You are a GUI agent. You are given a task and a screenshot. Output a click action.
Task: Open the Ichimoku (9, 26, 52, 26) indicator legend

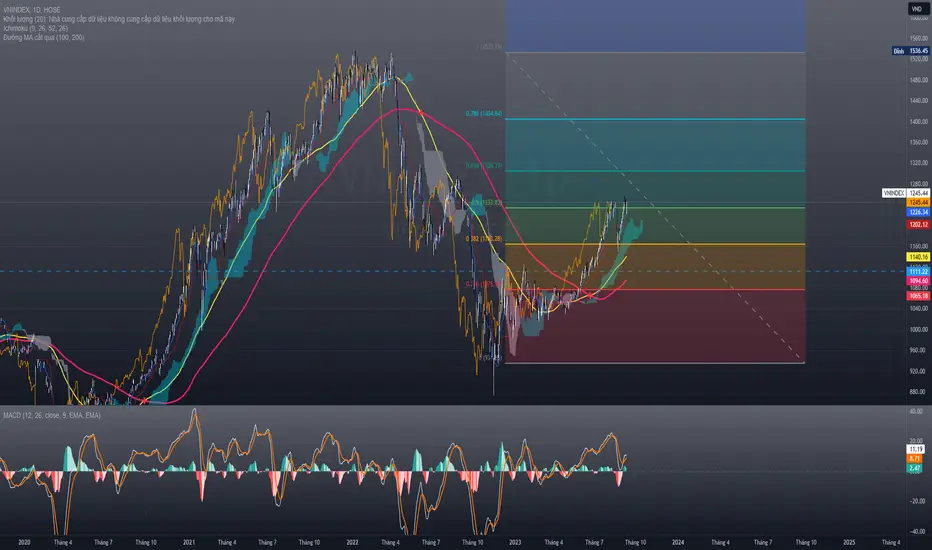tap(35, 28)
